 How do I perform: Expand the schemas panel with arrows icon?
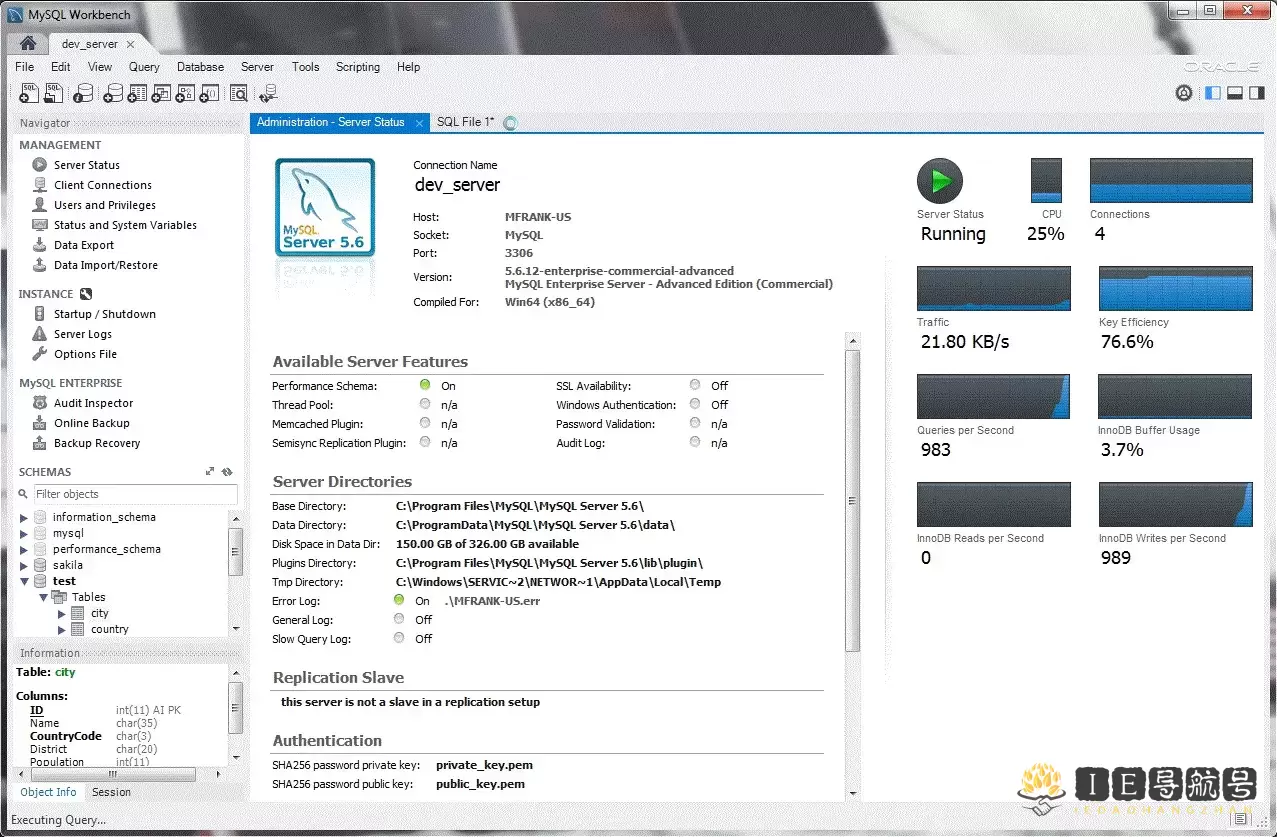coord(210,472)
